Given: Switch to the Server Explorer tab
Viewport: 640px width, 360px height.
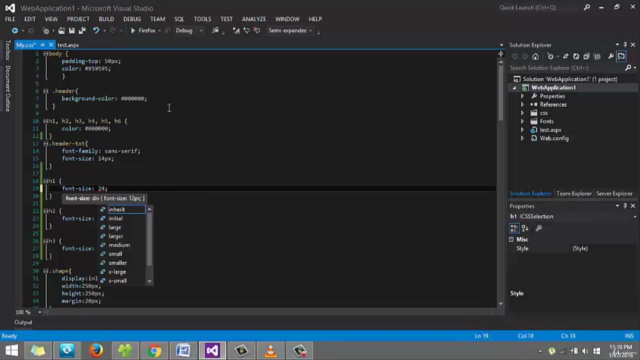Looking at the screenshot, I should 614,193.
